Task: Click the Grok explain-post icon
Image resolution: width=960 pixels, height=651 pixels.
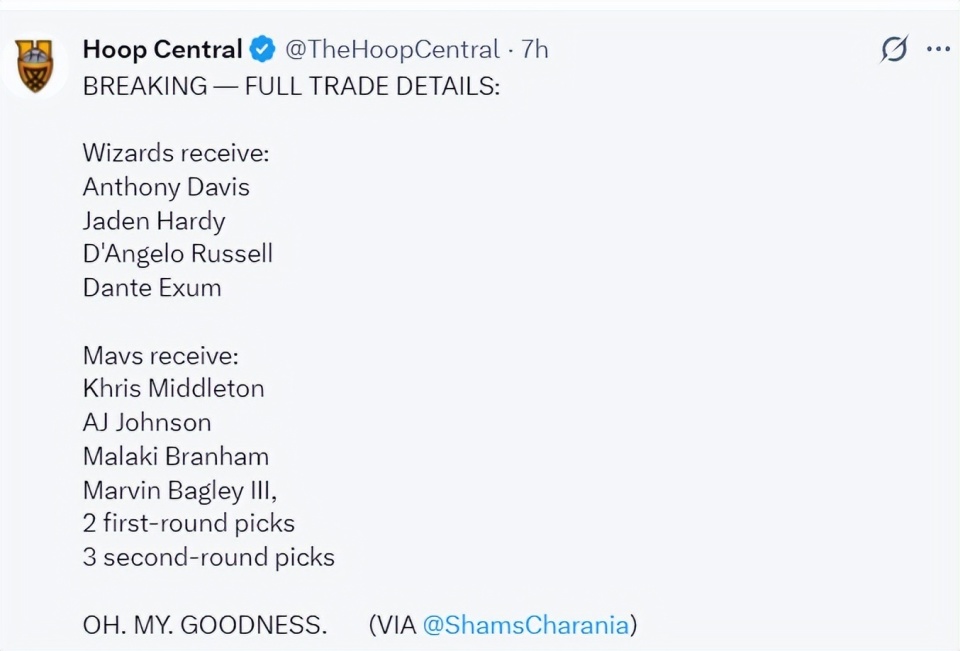Action: tap(893, 50)
